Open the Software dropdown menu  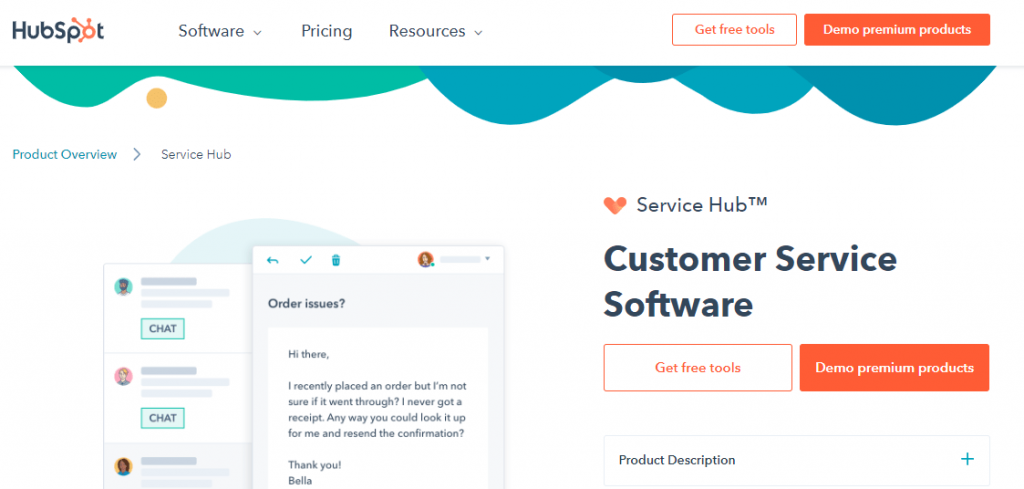(x=220, y=31)
